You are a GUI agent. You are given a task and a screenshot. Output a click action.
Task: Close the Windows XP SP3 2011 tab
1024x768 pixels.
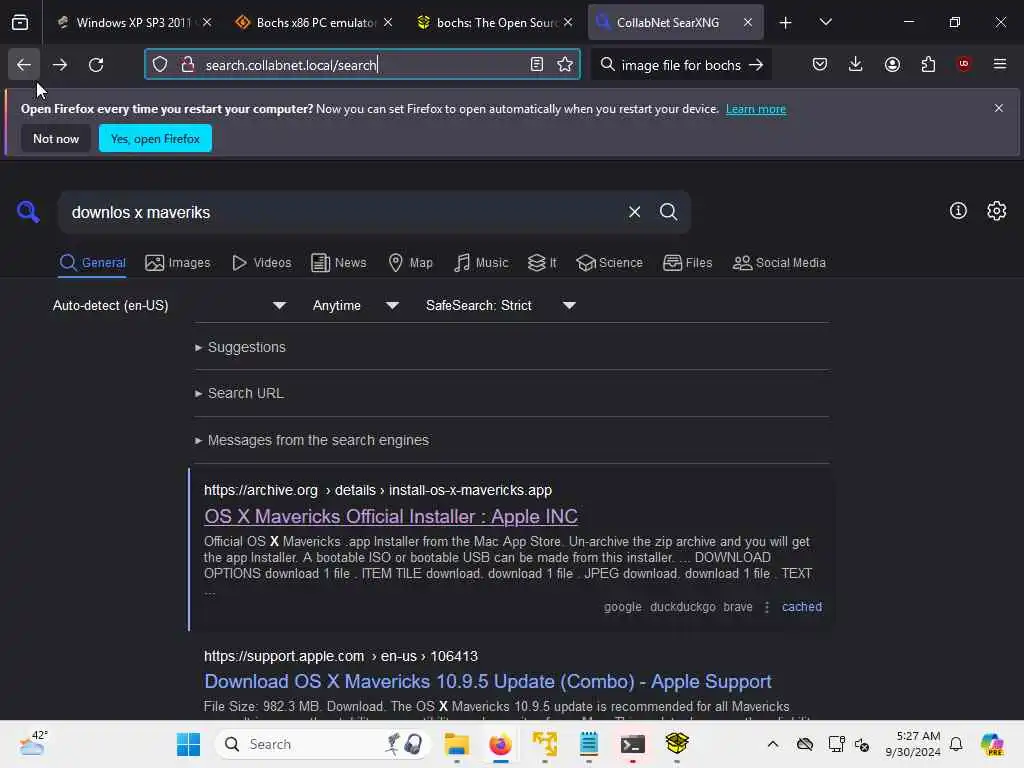tap(207, 22)
